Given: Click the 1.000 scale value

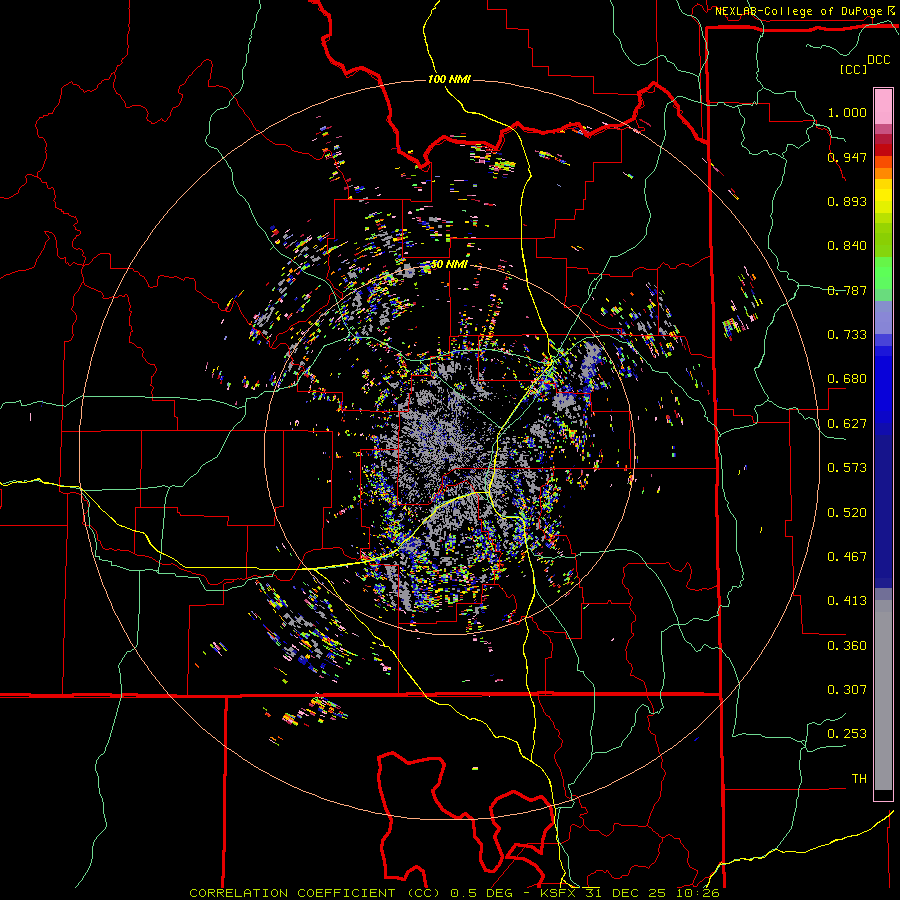Looking at the screenshot, I should 847,112.
